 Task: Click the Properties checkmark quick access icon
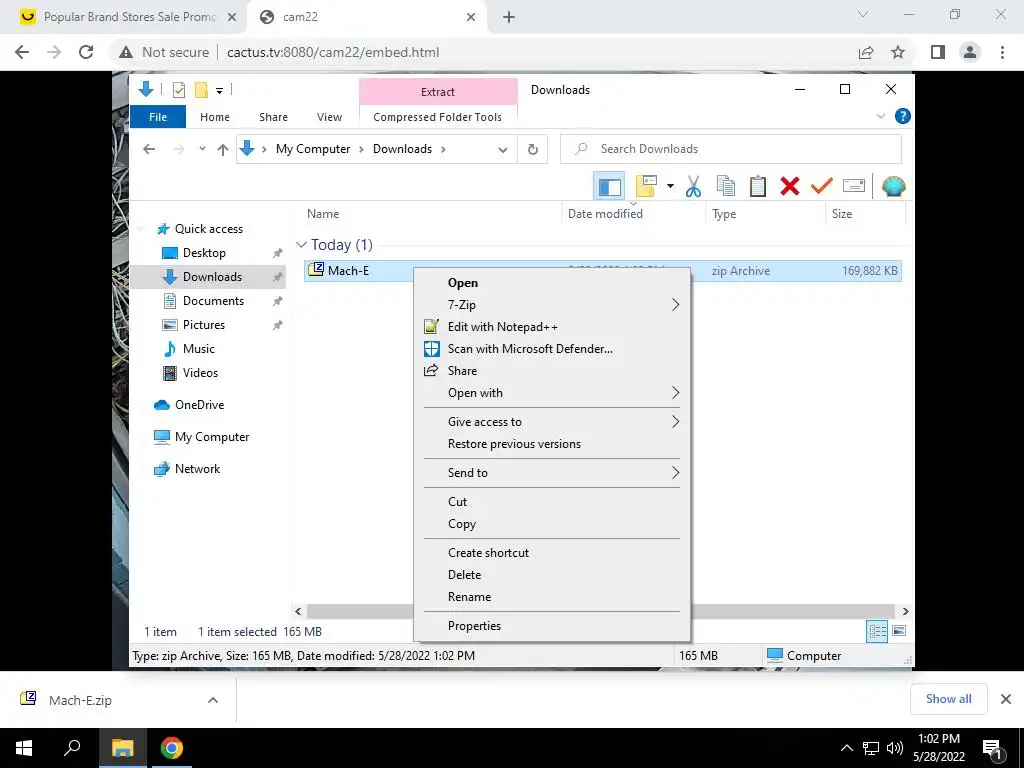178,90
